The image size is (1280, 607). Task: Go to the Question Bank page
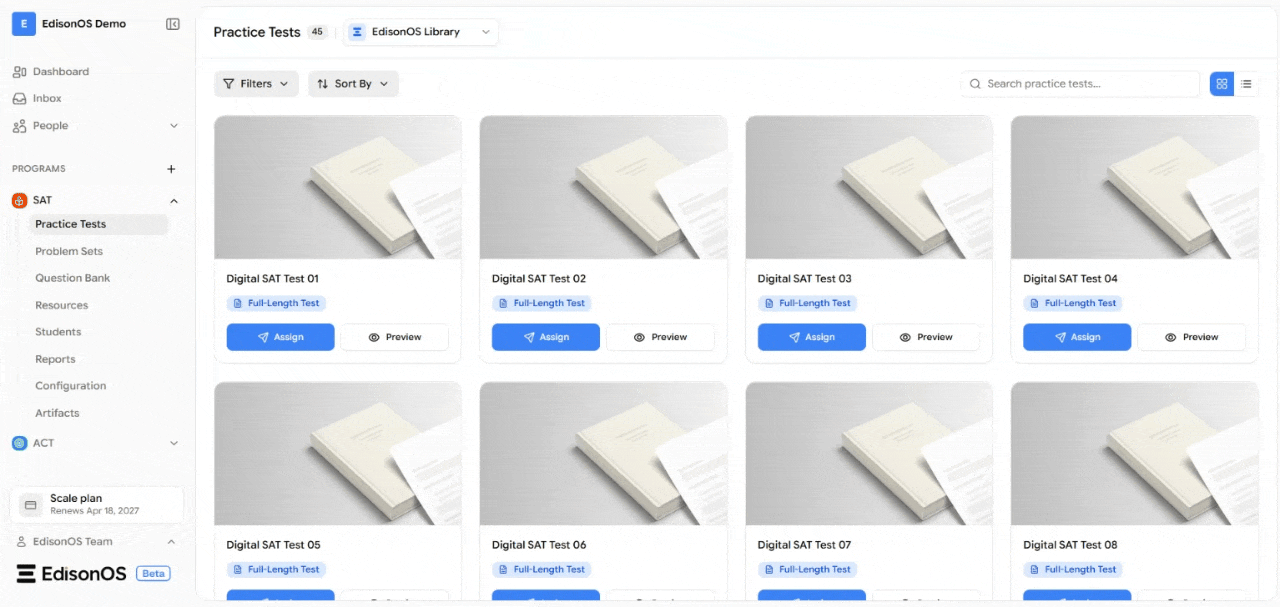click(73, 278)
